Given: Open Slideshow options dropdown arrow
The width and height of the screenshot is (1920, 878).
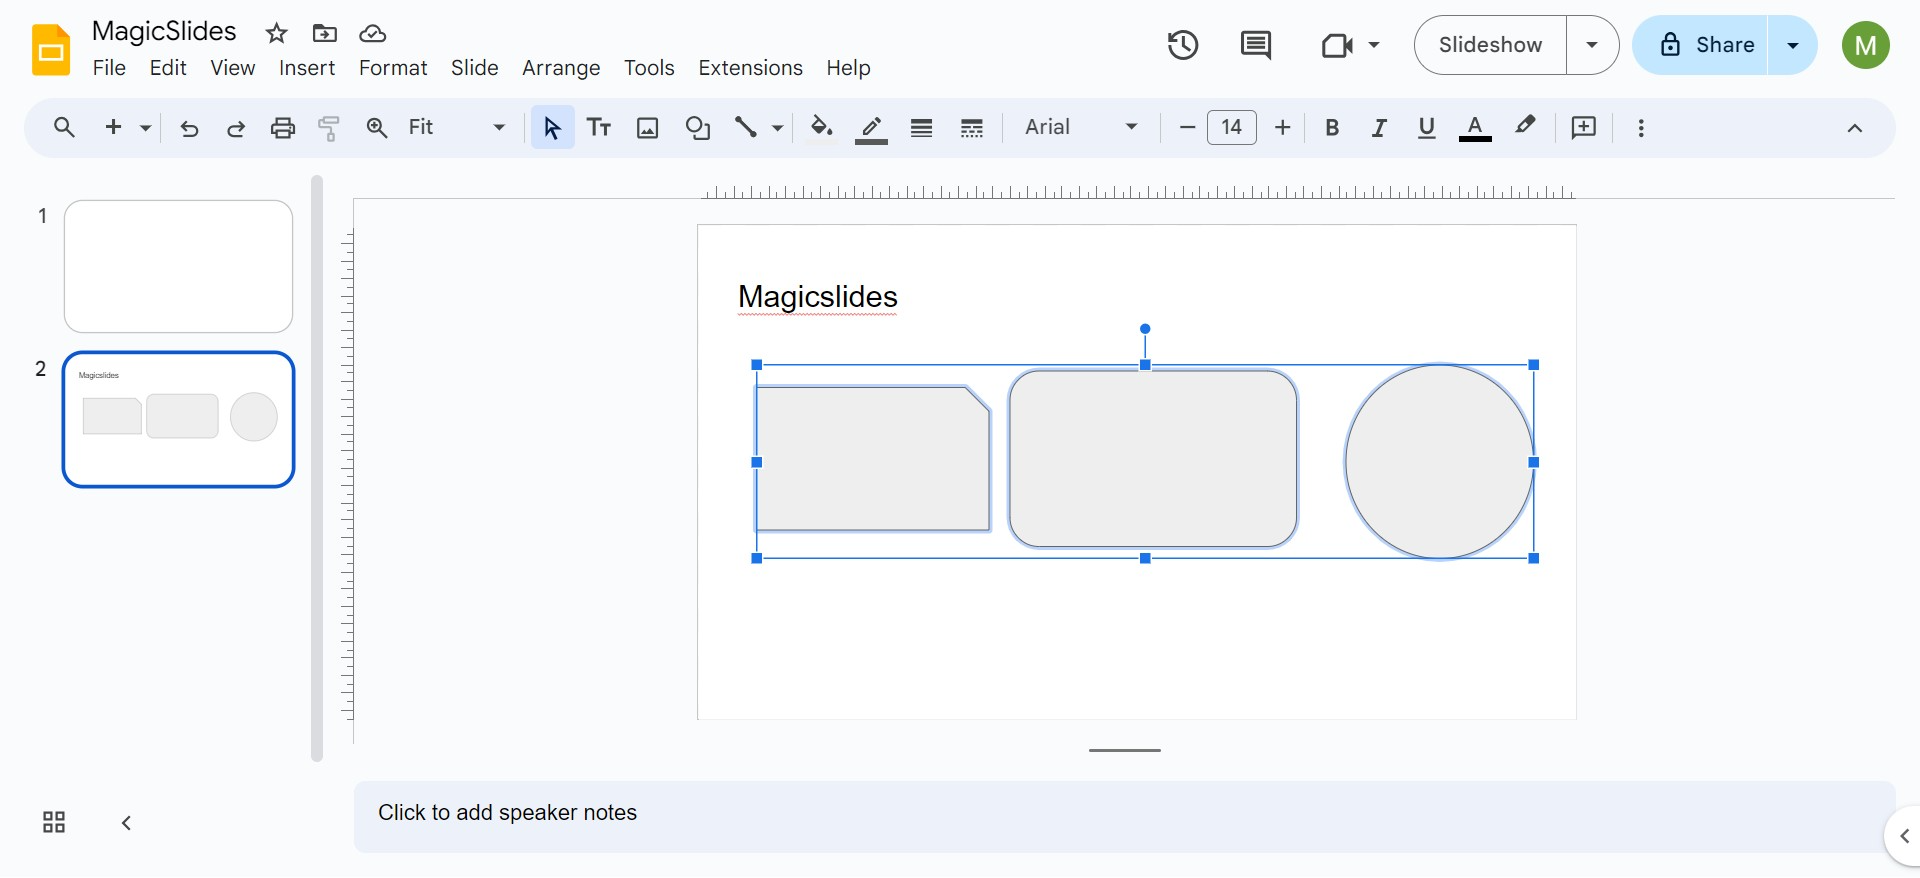Looking at the screenshot, I should 1592,45.
